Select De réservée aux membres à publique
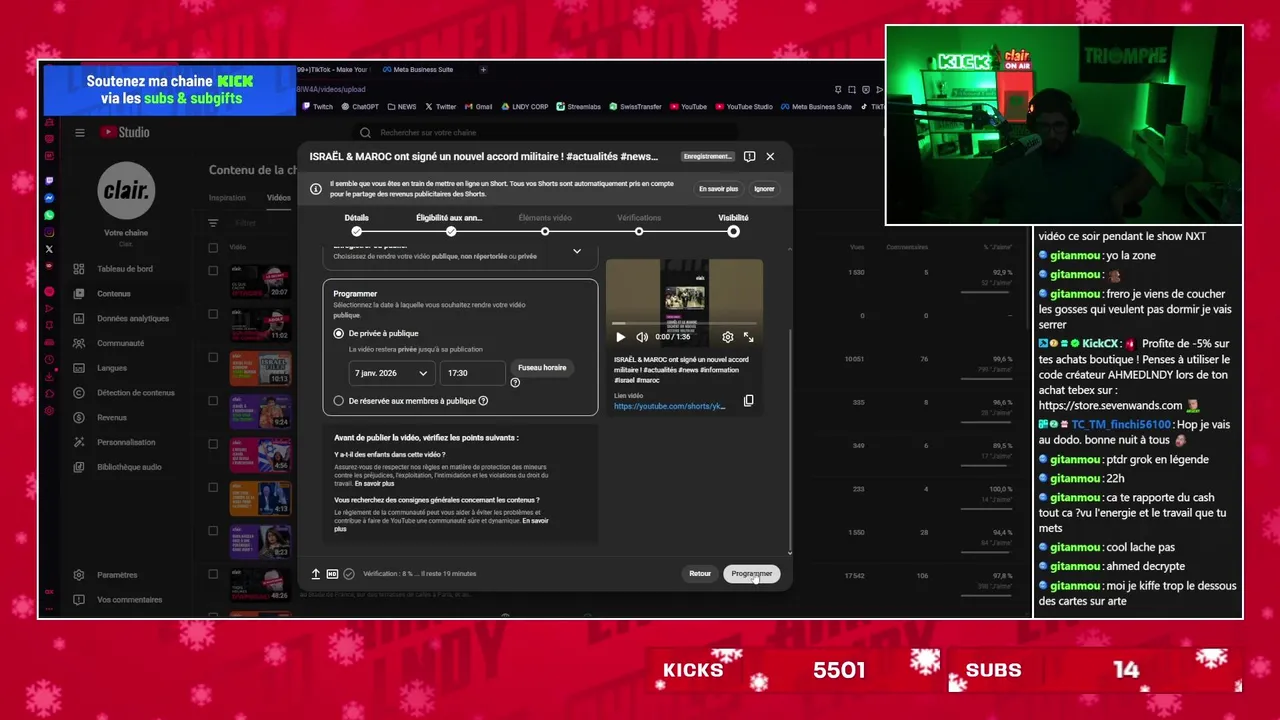The height and width of the screenshot is (720, 1280). tap(339, 401)
